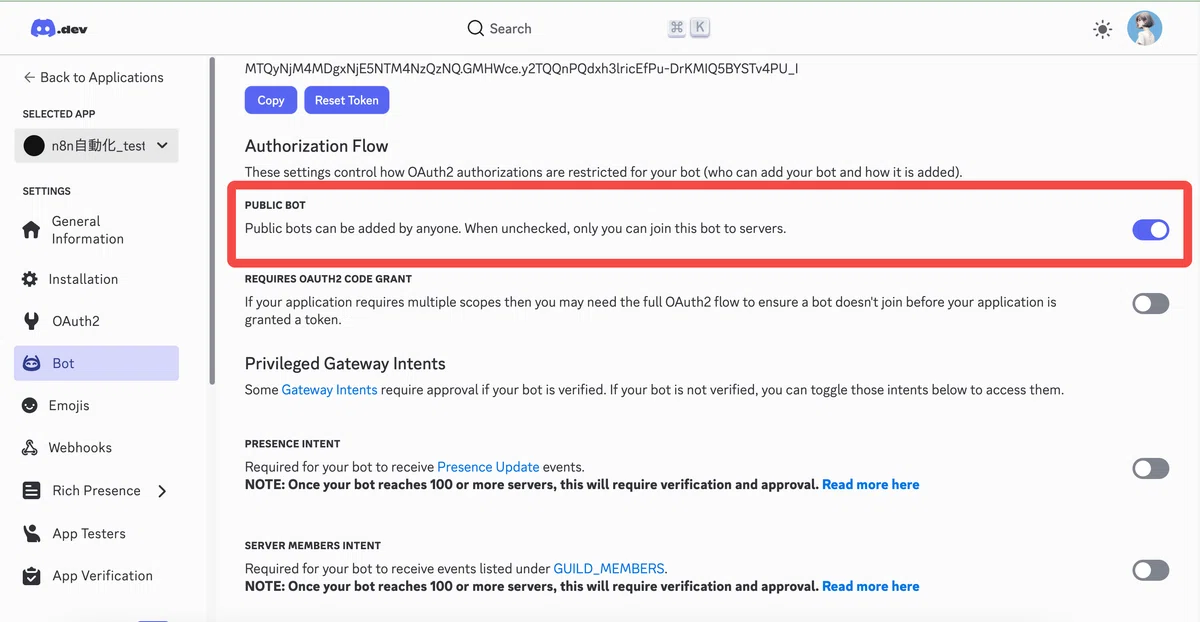Image resolution: width=1200 pixels, height=622 pixels.
Task: Disable the Public Bot toggle
Action: (x=1150, y=230)
